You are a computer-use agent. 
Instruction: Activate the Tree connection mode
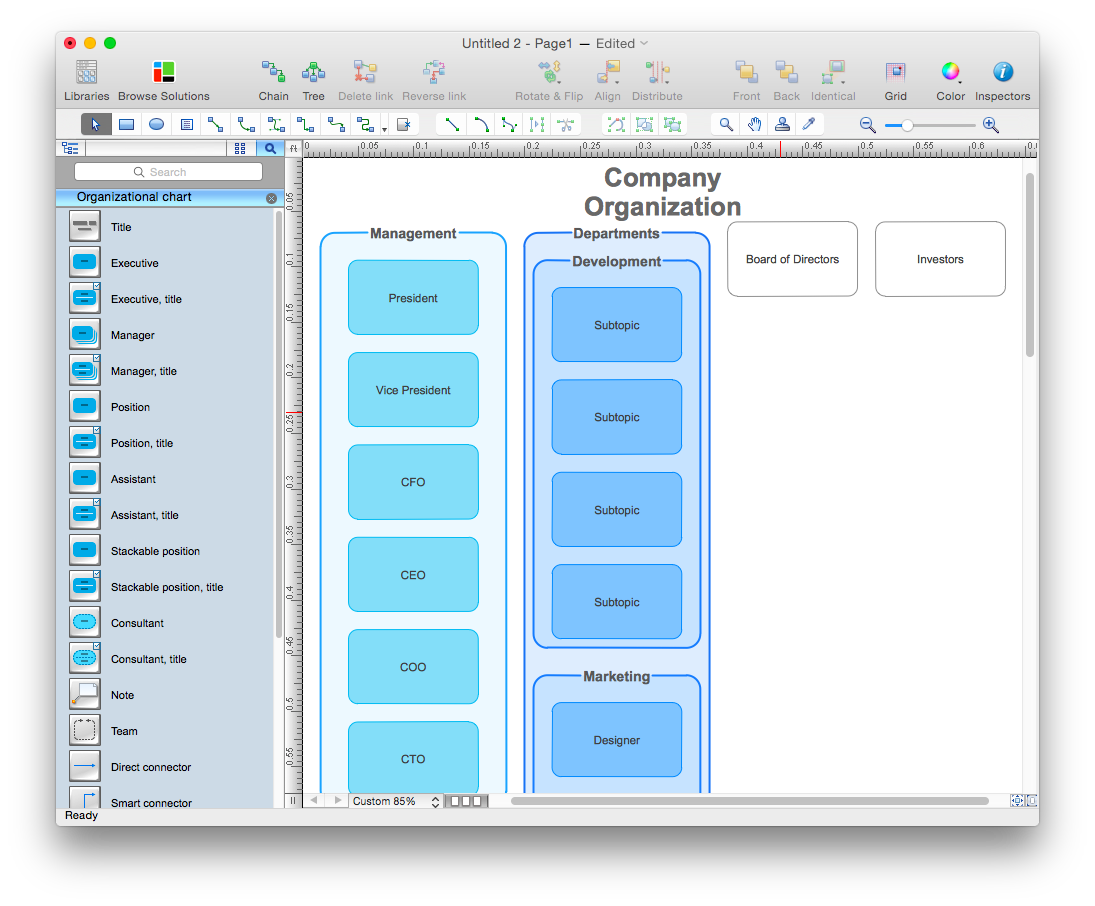[313, 81]
